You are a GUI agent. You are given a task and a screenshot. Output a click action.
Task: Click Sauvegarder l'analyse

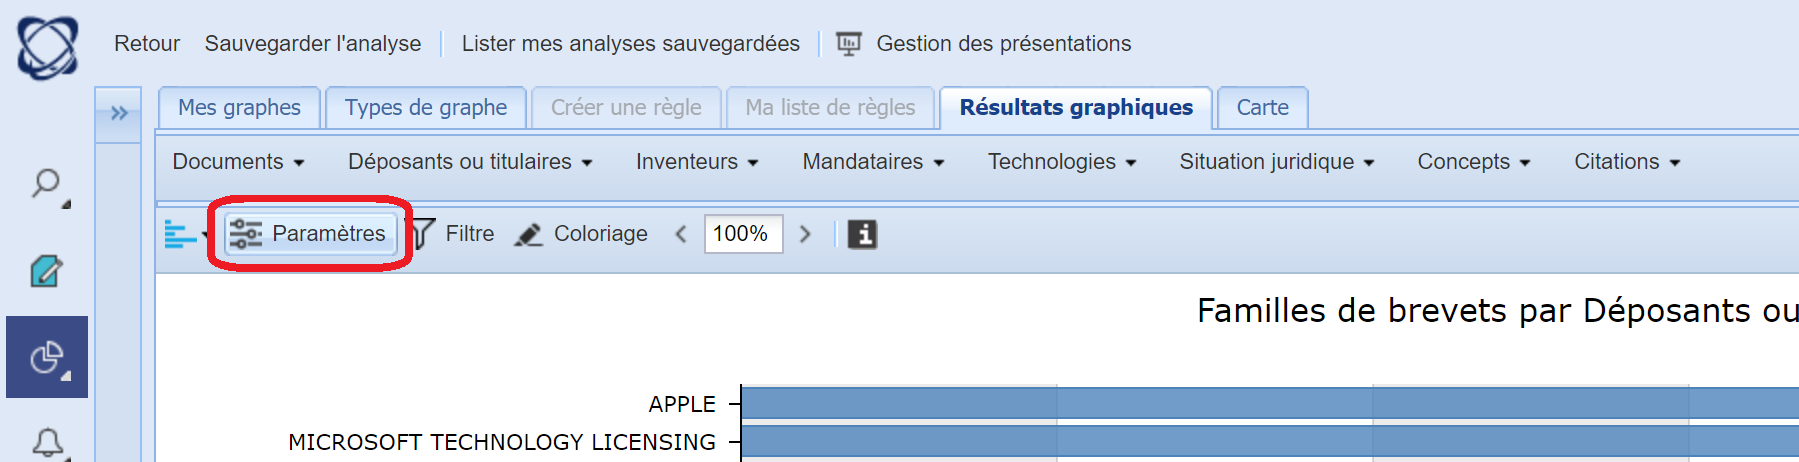point(313,44)
